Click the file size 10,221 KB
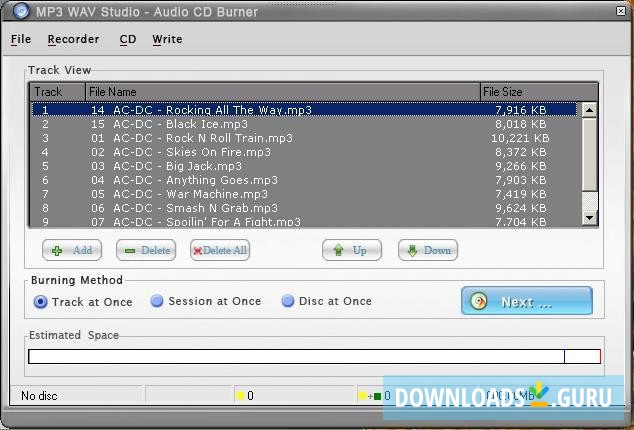The width and height of the screenshot is (634, 430). (x=520, y=138)
